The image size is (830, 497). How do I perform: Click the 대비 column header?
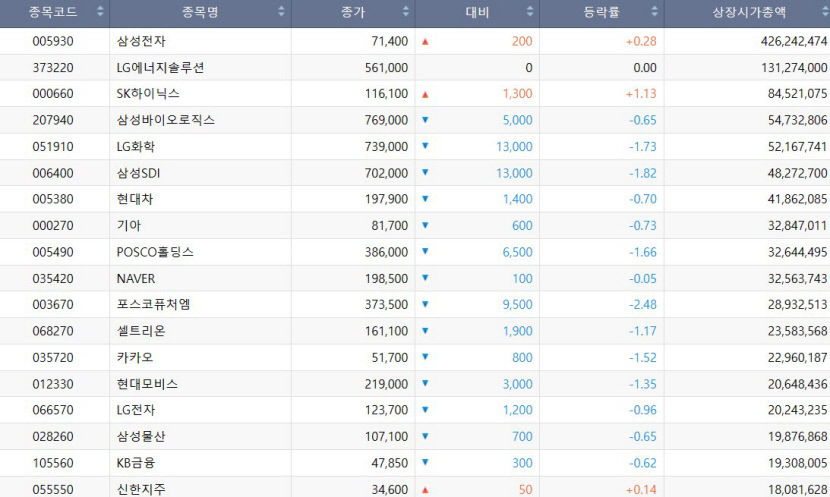477,13
